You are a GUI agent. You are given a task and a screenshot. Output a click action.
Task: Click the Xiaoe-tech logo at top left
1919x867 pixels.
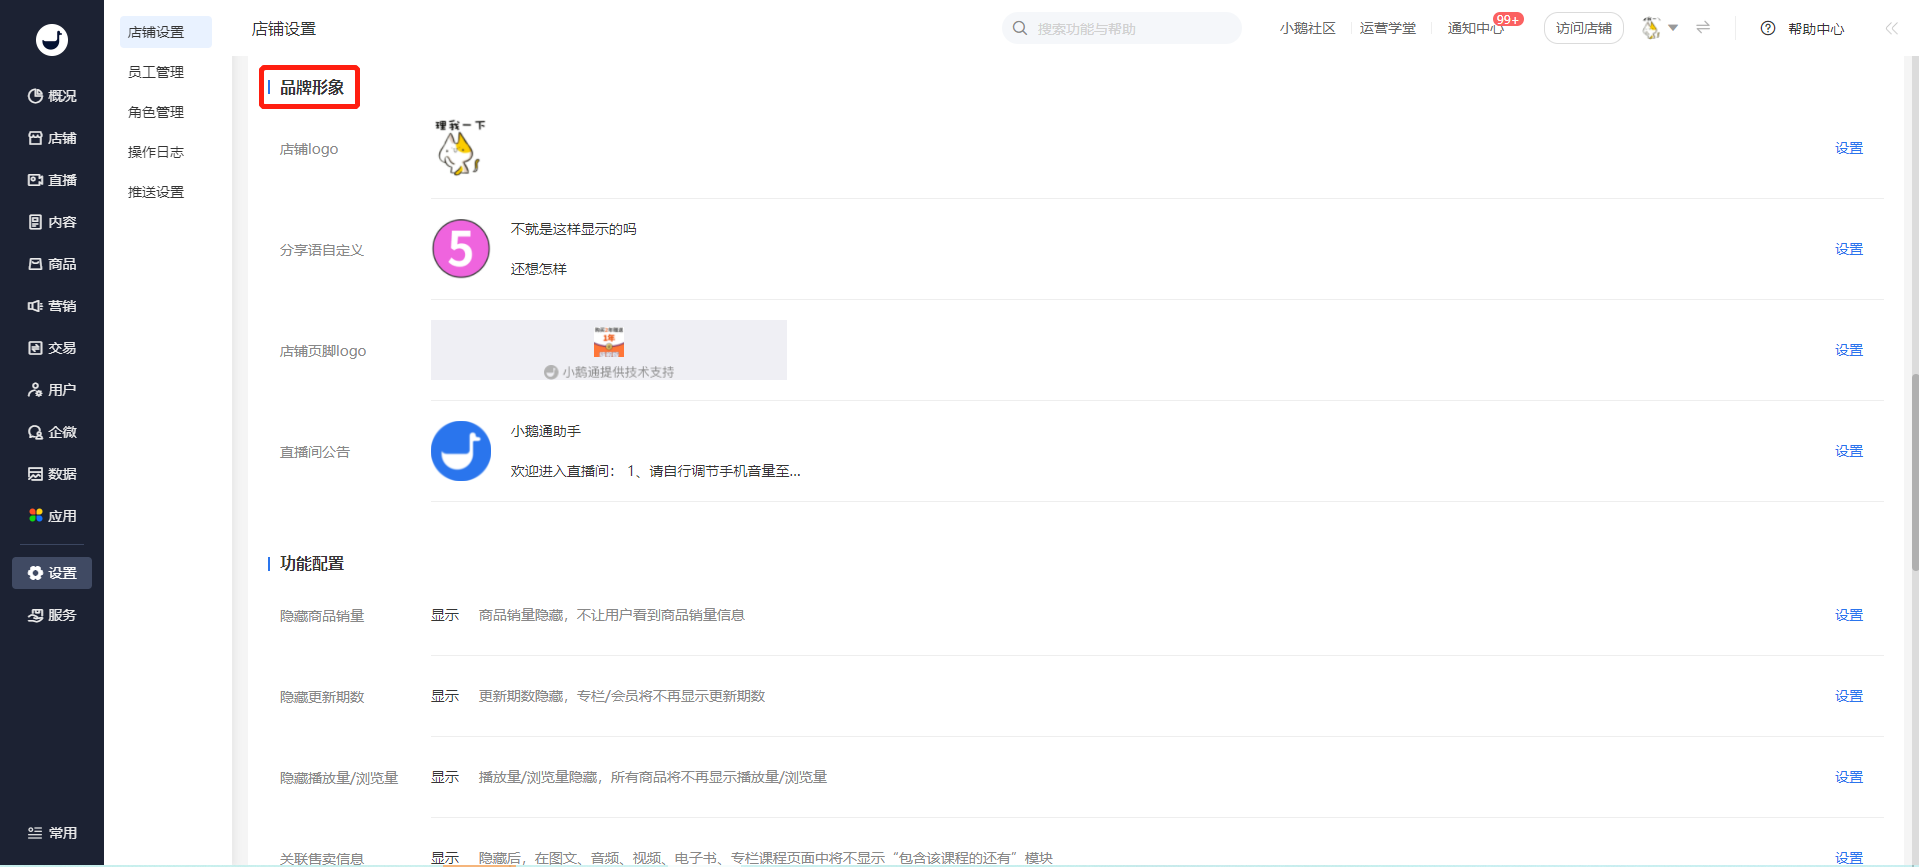pyautogui.click(x=52, y=39)
